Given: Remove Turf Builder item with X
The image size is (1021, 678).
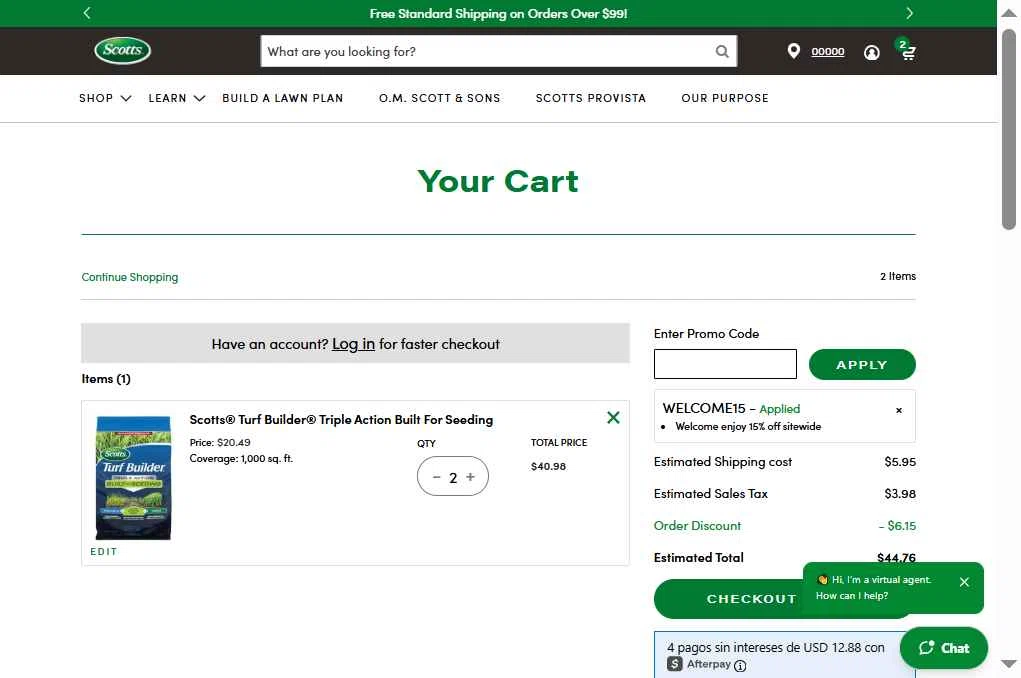Looking at the screenshot, I should pos(613,417).
